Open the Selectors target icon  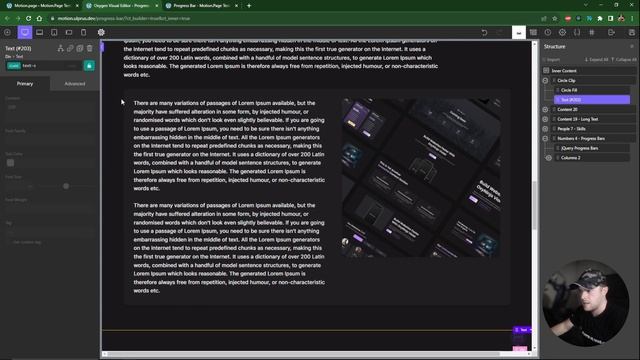(x=562, y=32)
